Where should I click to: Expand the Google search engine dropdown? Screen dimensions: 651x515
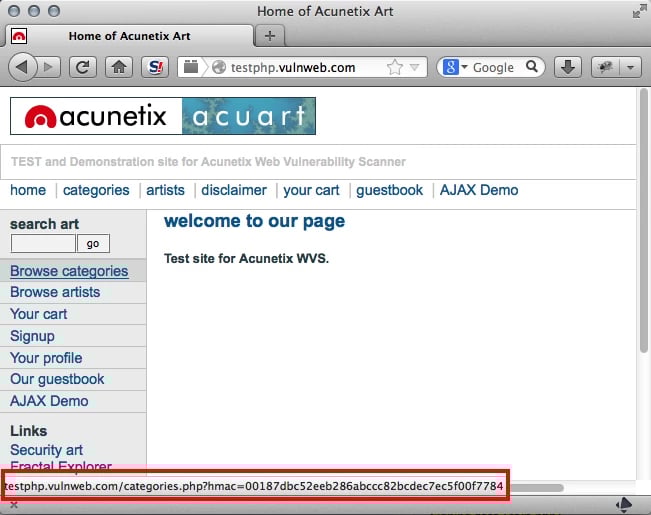pyautogui.click(x=453, y=67)
